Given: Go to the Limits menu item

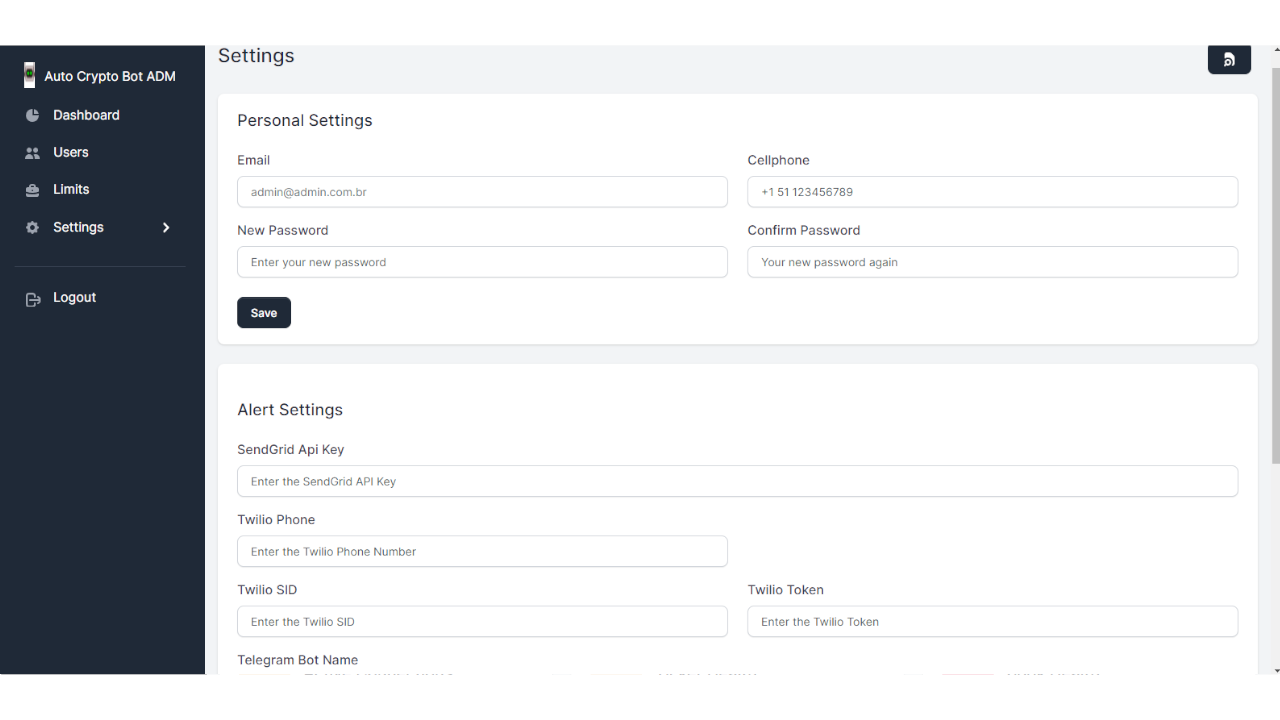Looking at the screenshot, I should point(71,190).
